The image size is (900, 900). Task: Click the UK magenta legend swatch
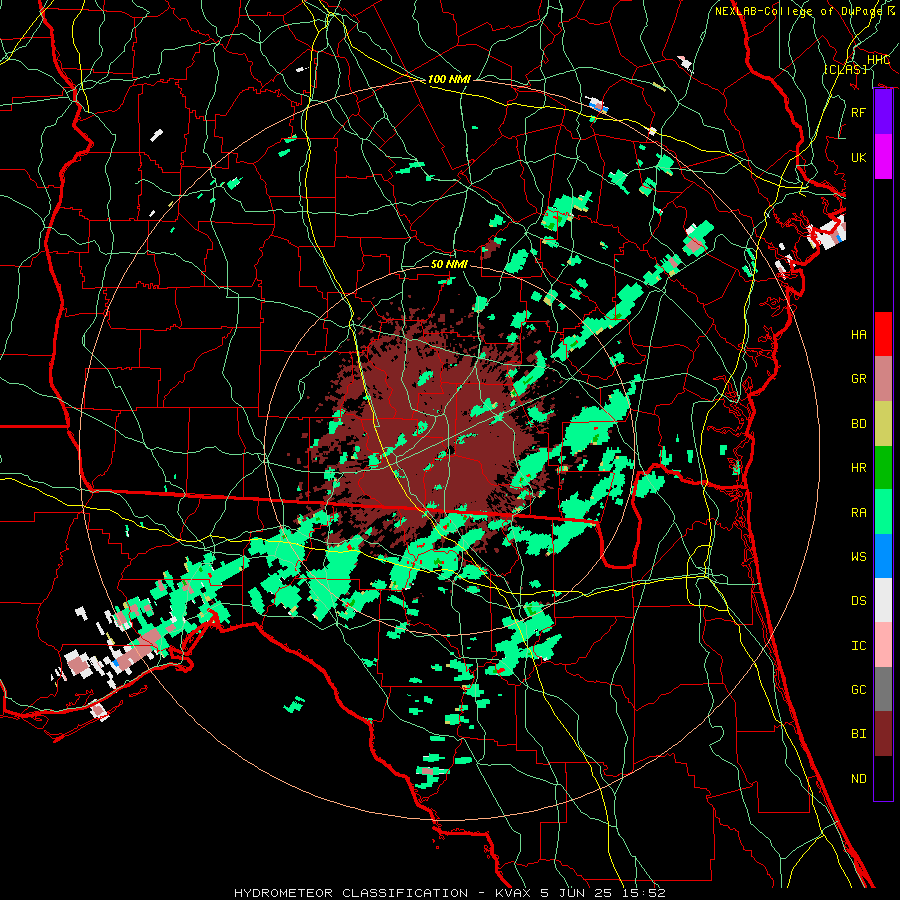pos(883,157)
